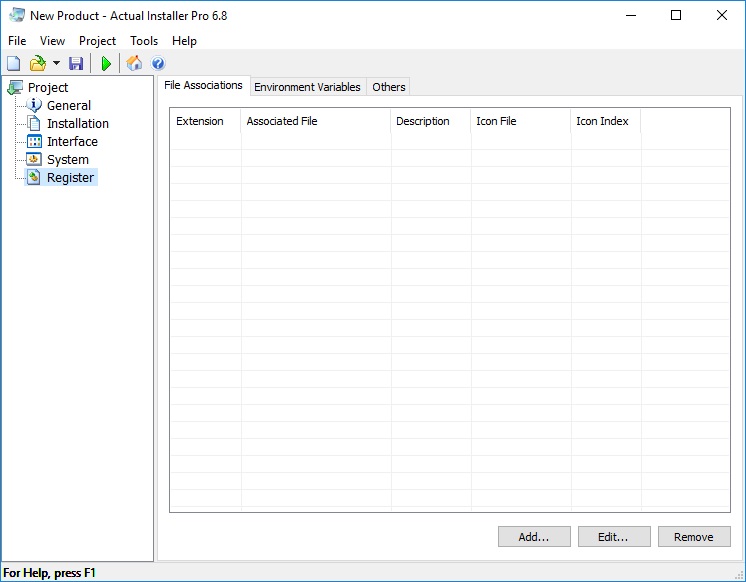
Task: Switch to File Associations tab
Action: tap(203, 85)
